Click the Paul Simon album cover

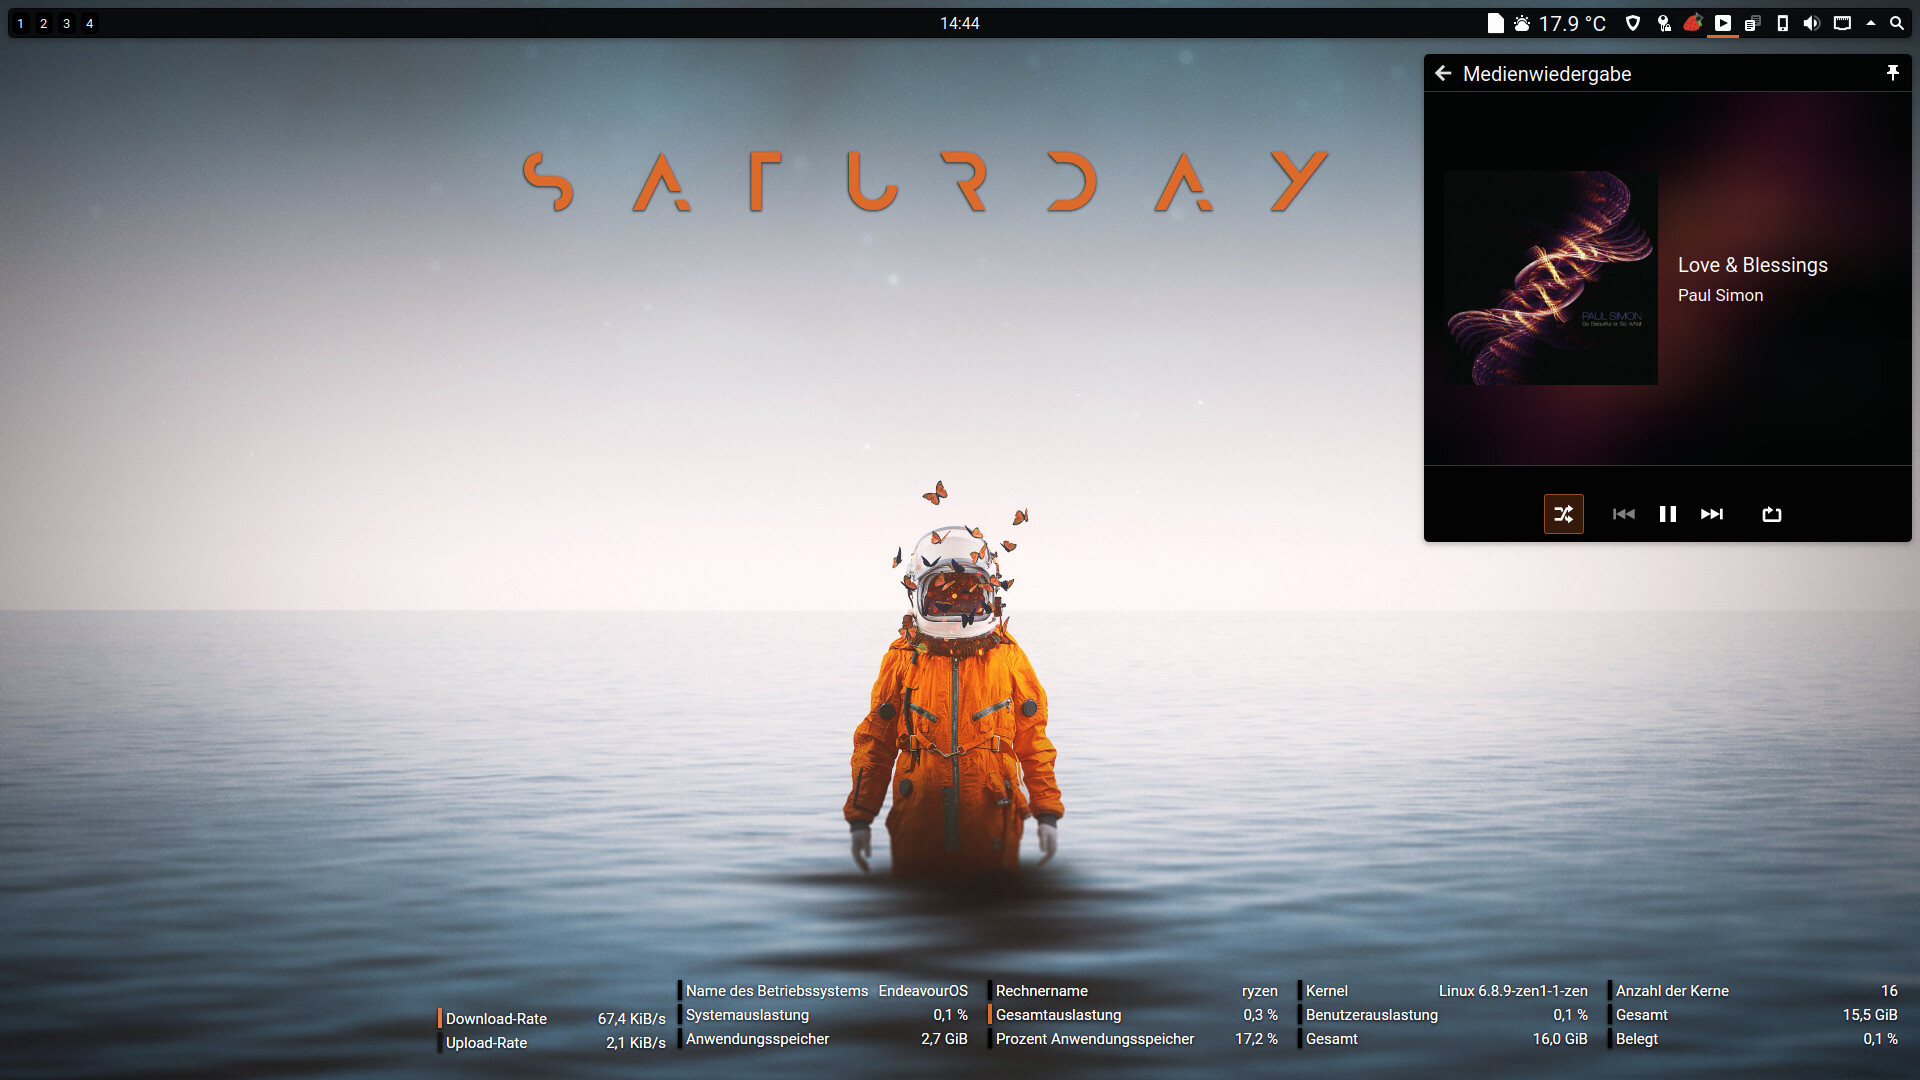pos(1550,278)
